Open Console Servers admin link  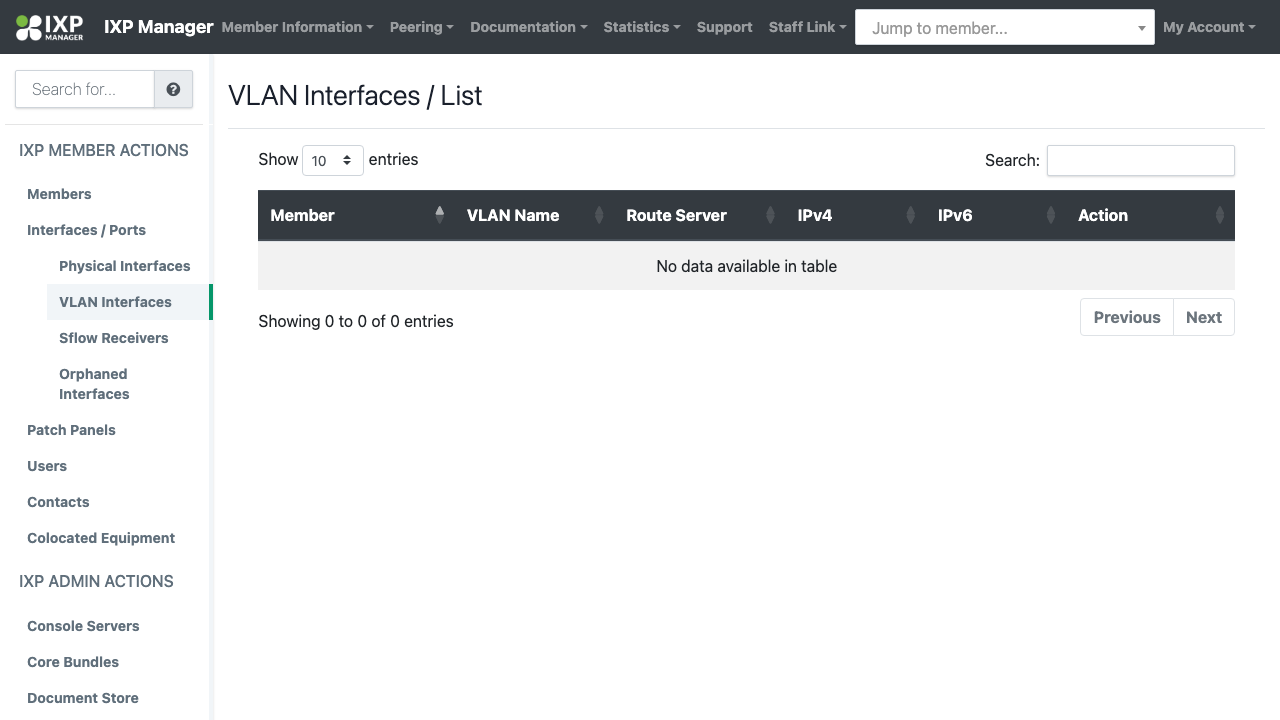[x=83, y=626]
